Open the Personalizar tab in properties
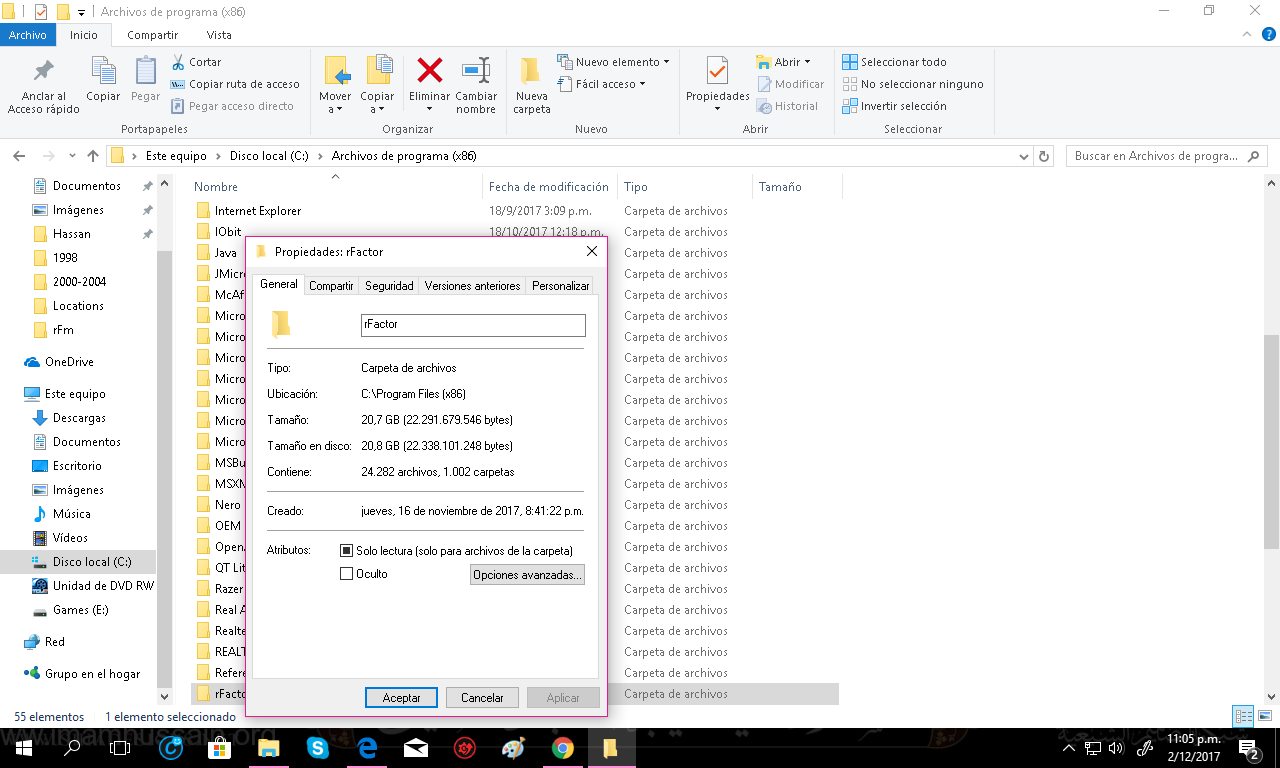 [x=560, y=286]
